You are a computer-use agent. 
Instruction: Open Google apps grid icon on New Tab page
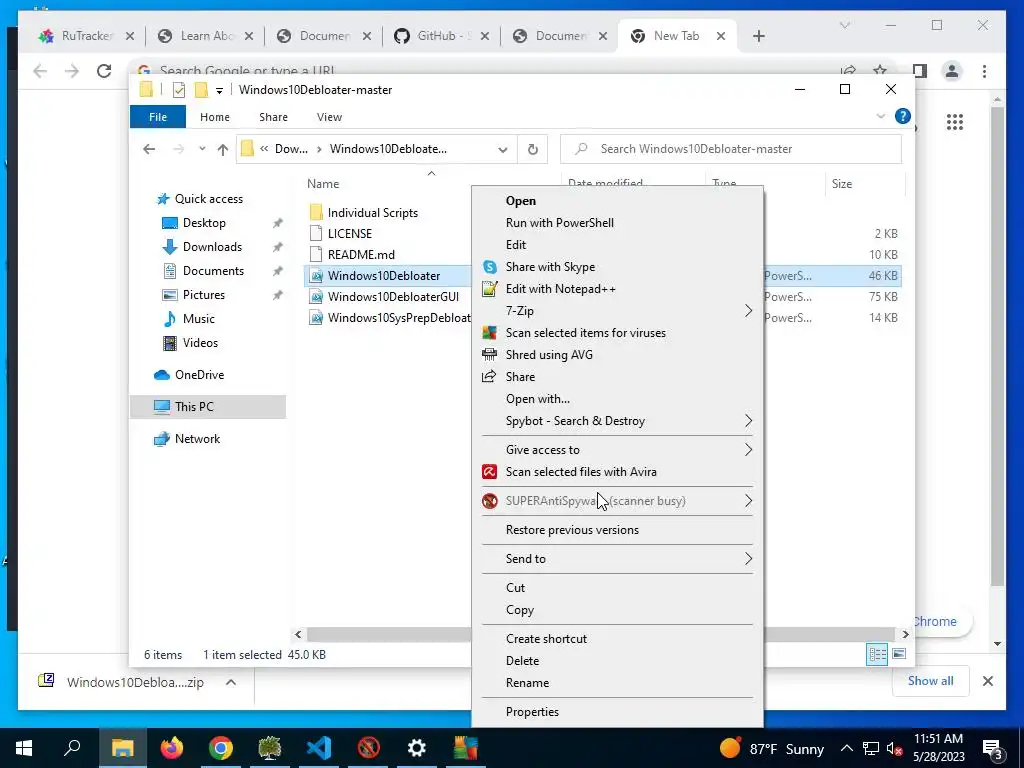click(955, 121)
